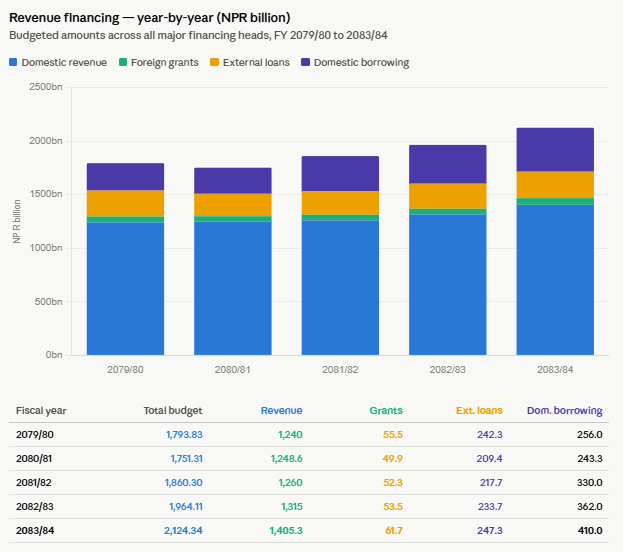Select the blue revenue segment of the 2083/84 bar
Image resolution: width=623 pixels, height=552 pixels.
pyautogui.click(x=555, y=280)
